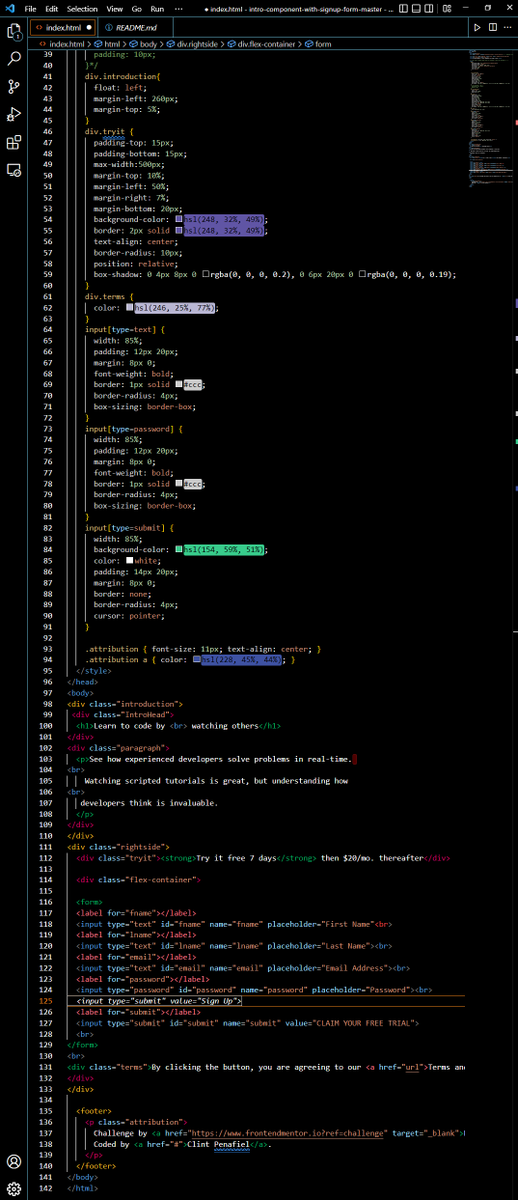Viewport: 518px width, 1200px height.
Task: Open the green hsl swatch on line 84
Action: (179, 550)
